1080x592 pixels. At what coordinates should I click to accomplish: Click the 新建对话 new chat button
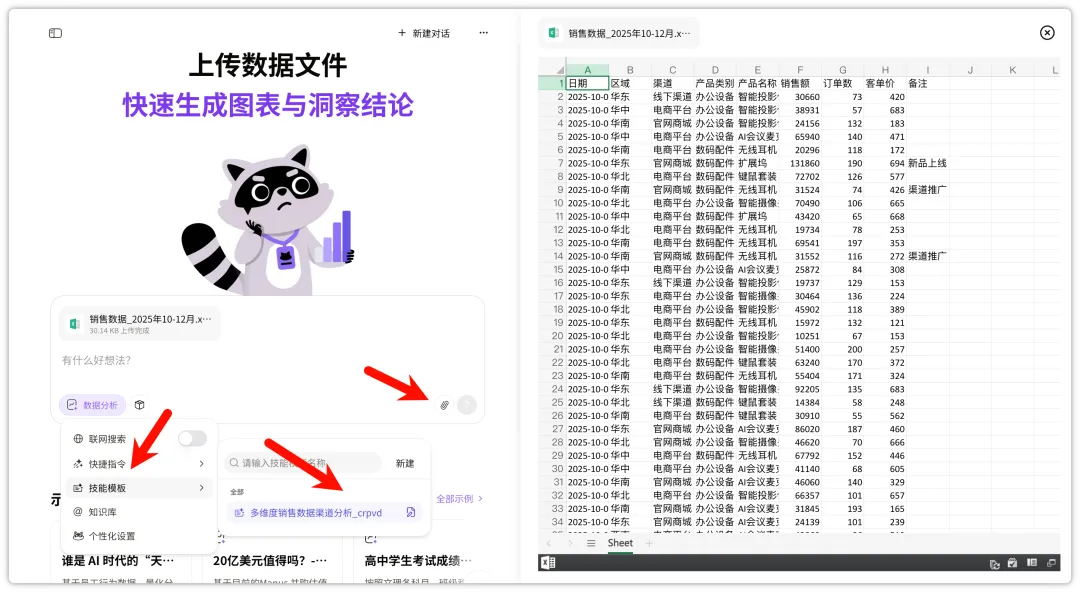pyautogui.click(x=424, y=33)
